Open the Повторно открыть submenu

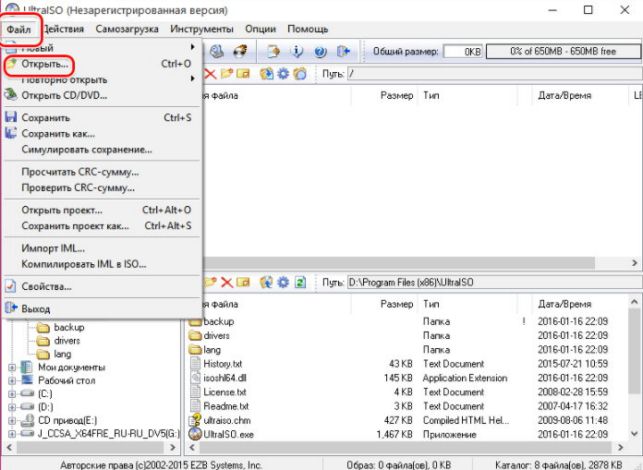tap(102, 80)
